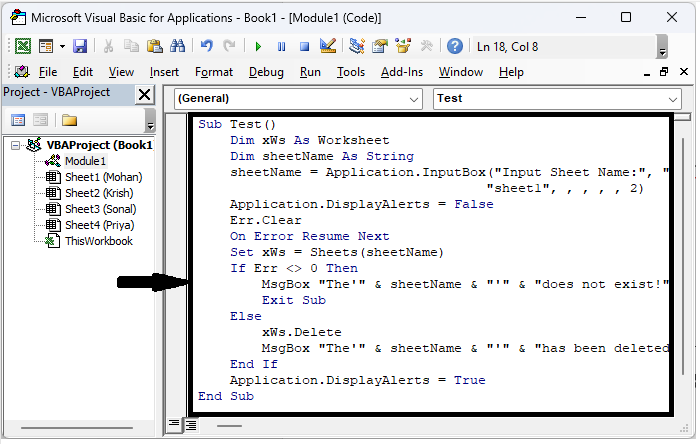
Task: Open the File menu
Action: pyautogui.click(x=48, y=72)
